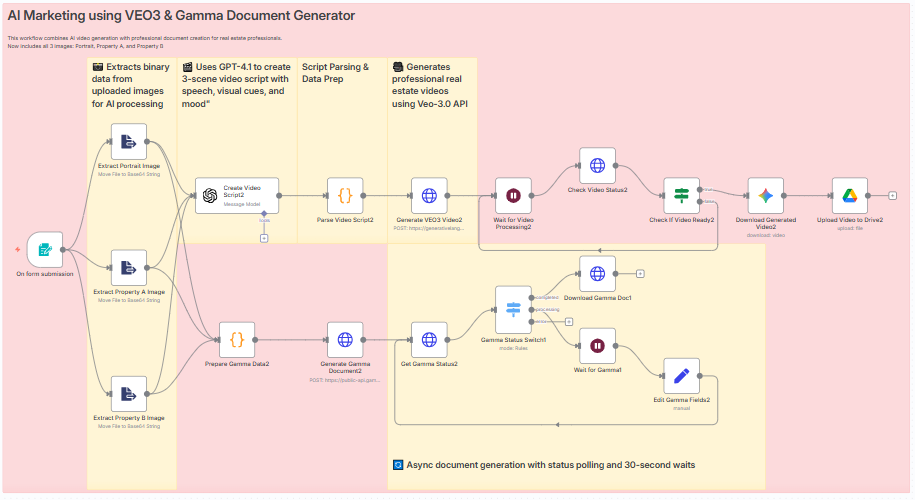915x500 pixels.
Task: Select the Generate VEO3 Video2 HTTP node
Action: click(x=429, y=195)
